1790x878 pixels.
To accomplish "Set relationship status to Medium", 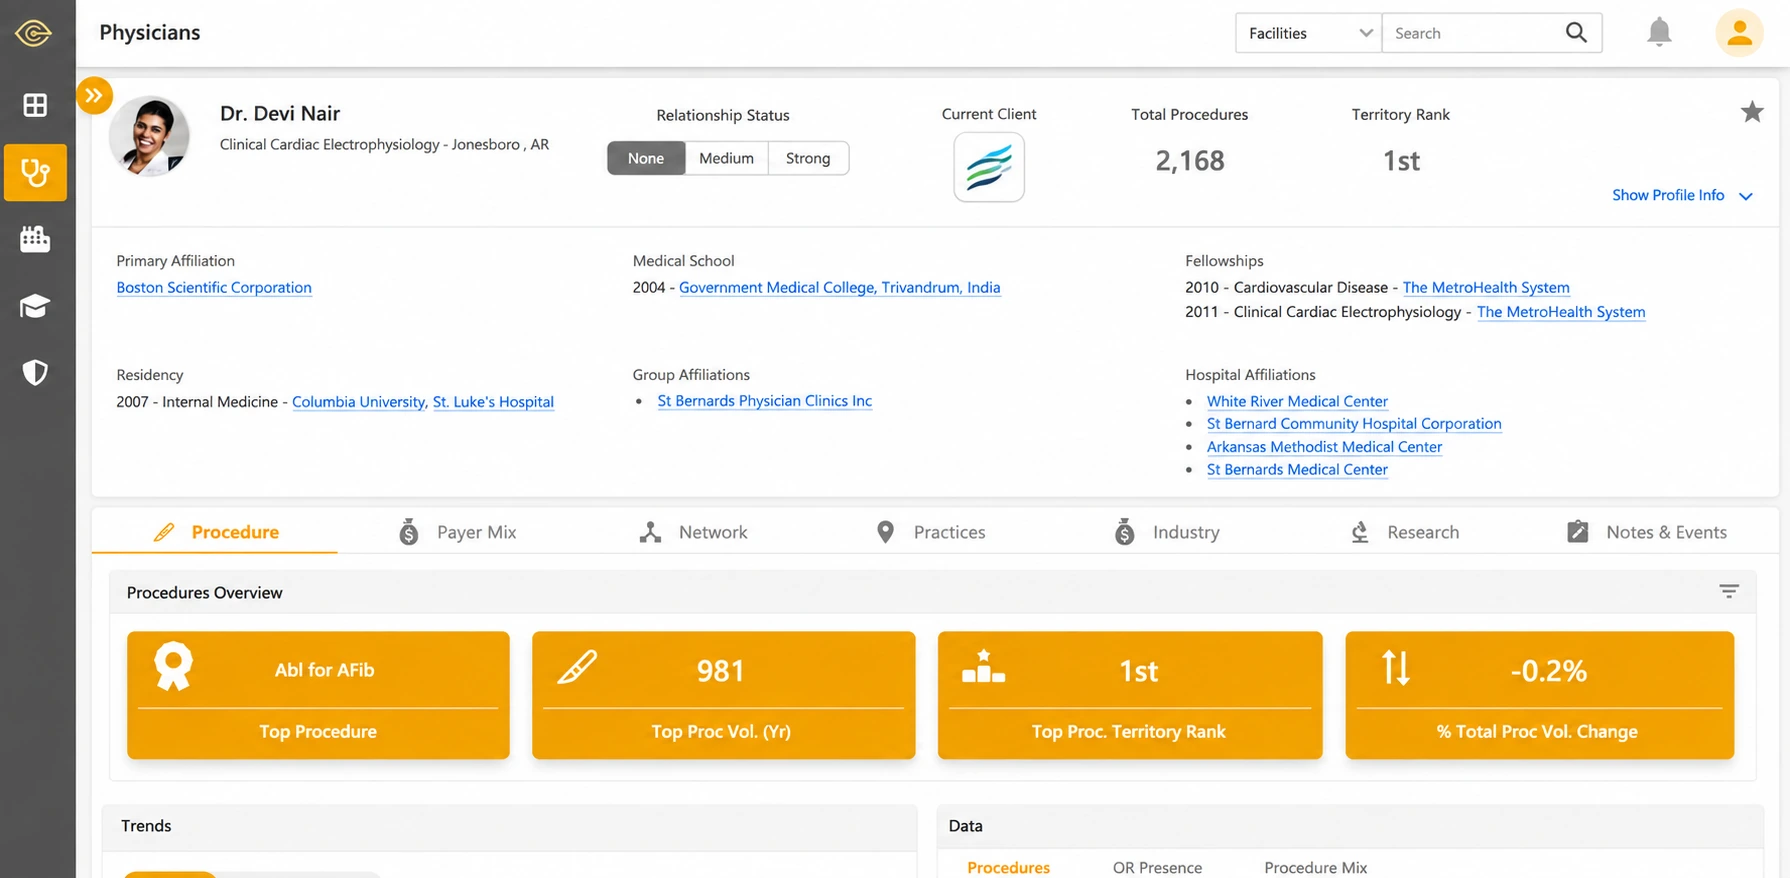I will point(727,158).
